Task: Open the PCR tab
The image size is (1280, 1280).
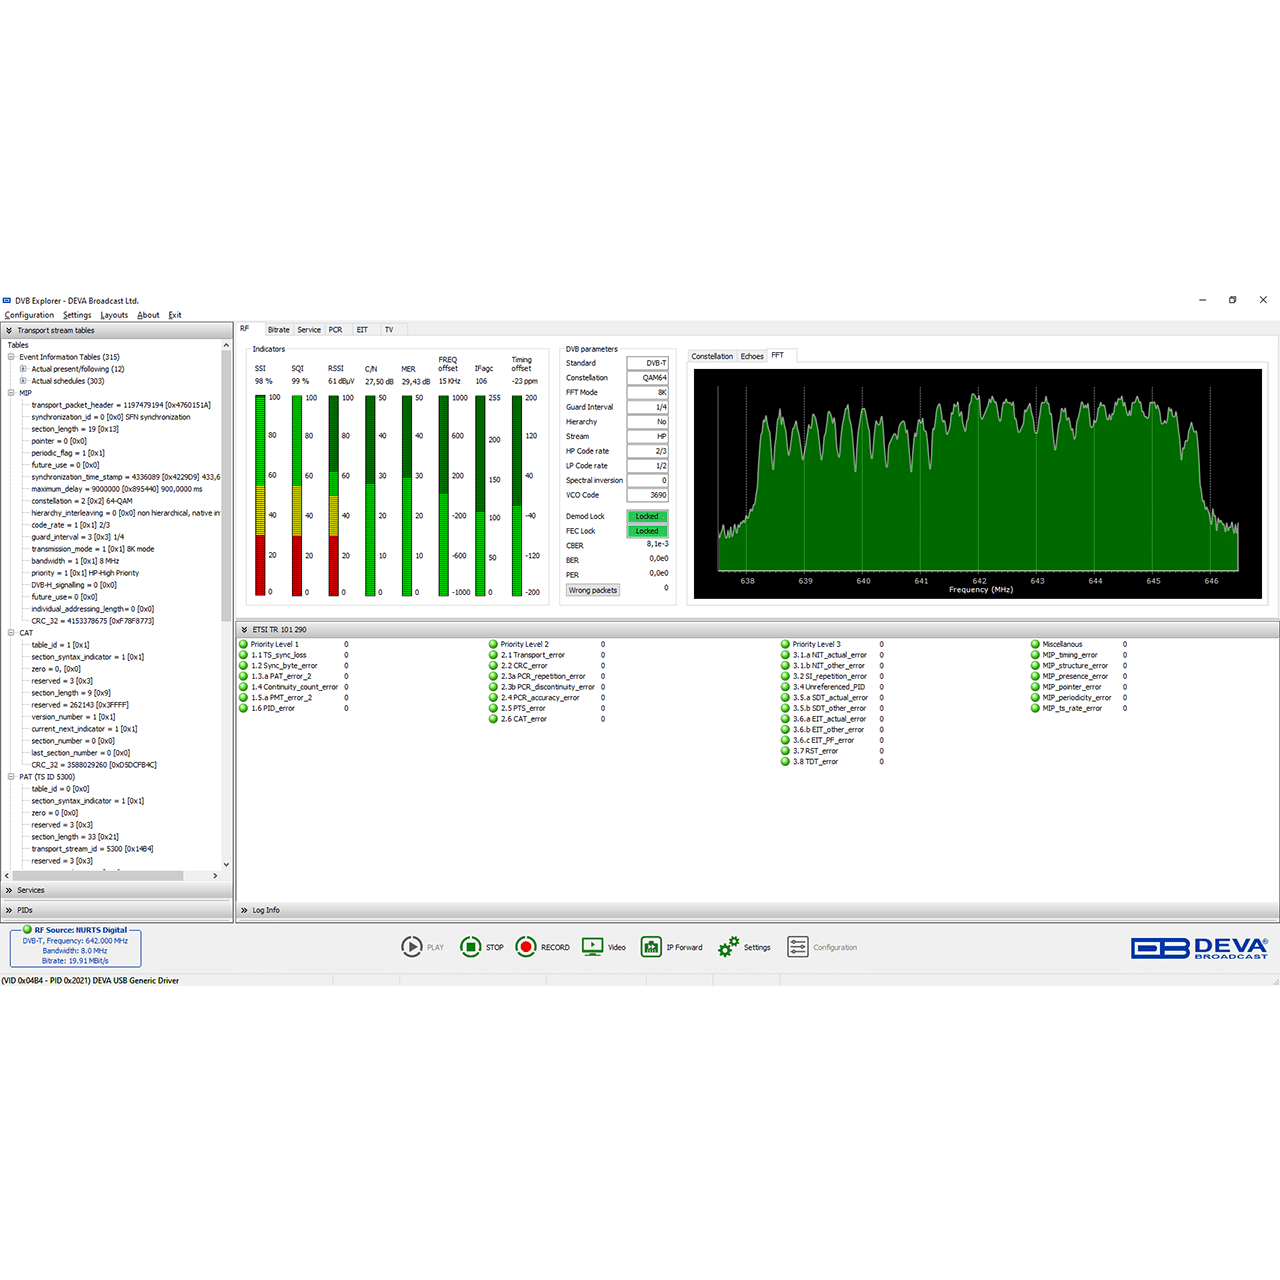Action: click(x=336, y=330)
